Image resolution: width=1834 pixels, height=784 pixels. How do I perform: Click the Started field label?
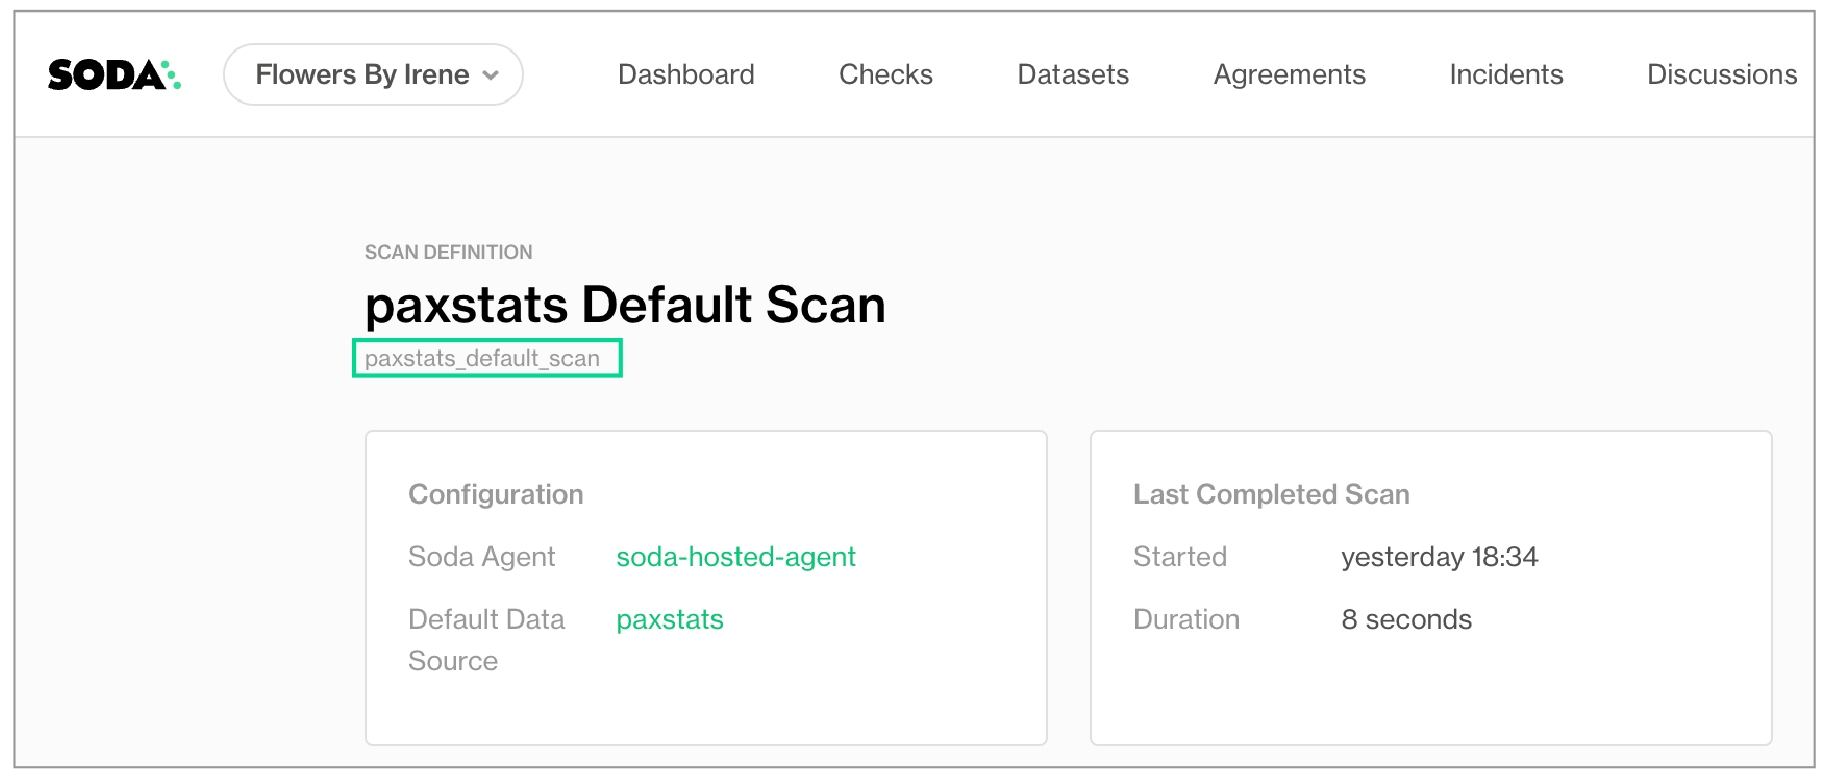(1179, 557)
